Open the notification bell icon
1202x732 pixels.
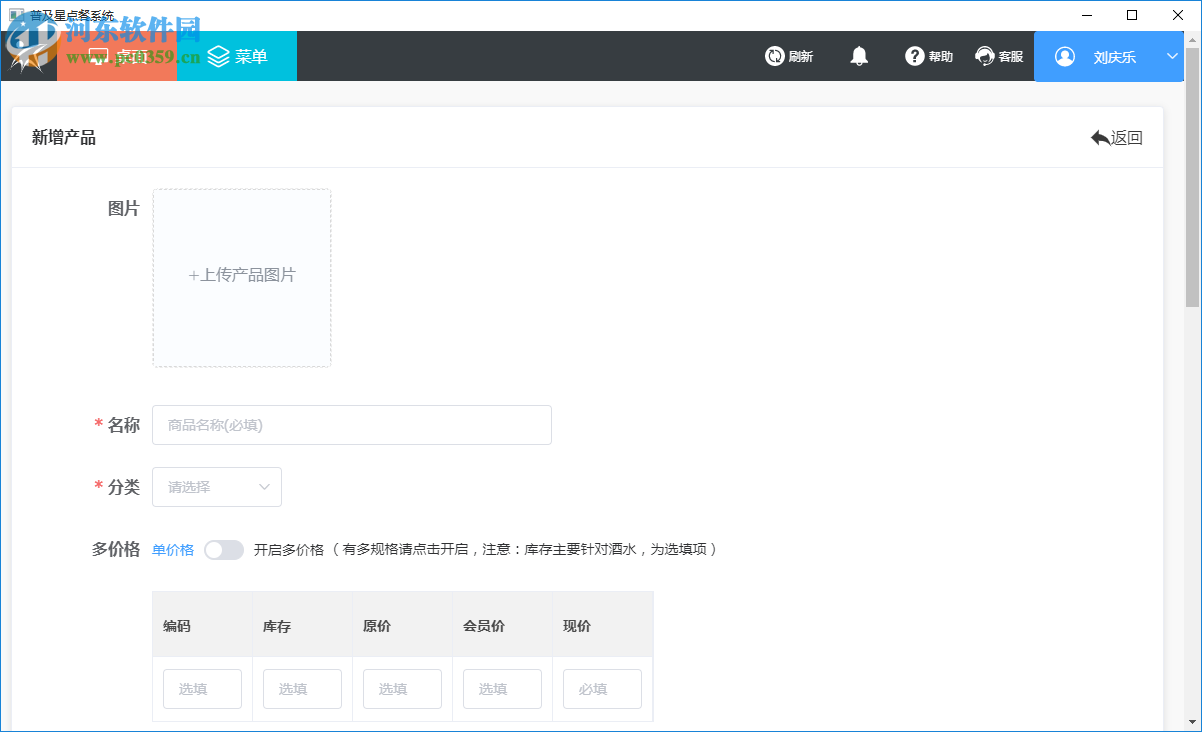pyautogui.click(x=858, y=56)
